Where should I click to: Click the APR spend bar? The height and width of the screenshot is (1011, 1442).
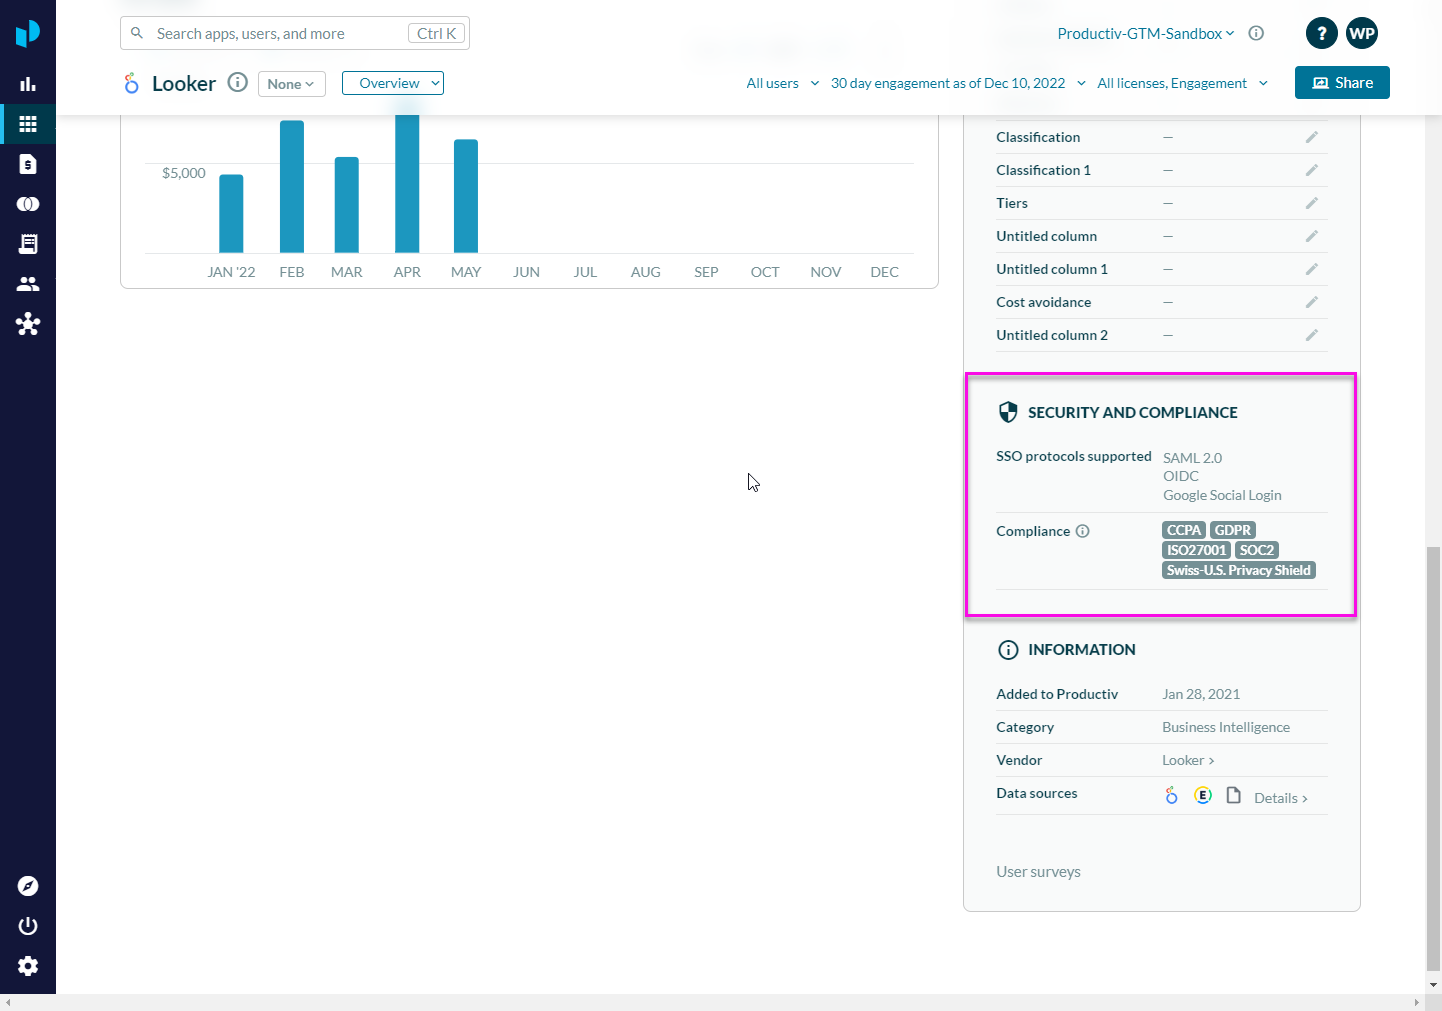(x=407, y=184)
